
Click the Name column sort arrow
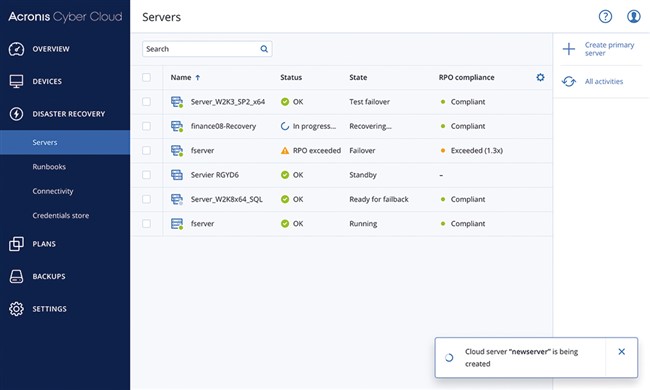coord(198,78)
